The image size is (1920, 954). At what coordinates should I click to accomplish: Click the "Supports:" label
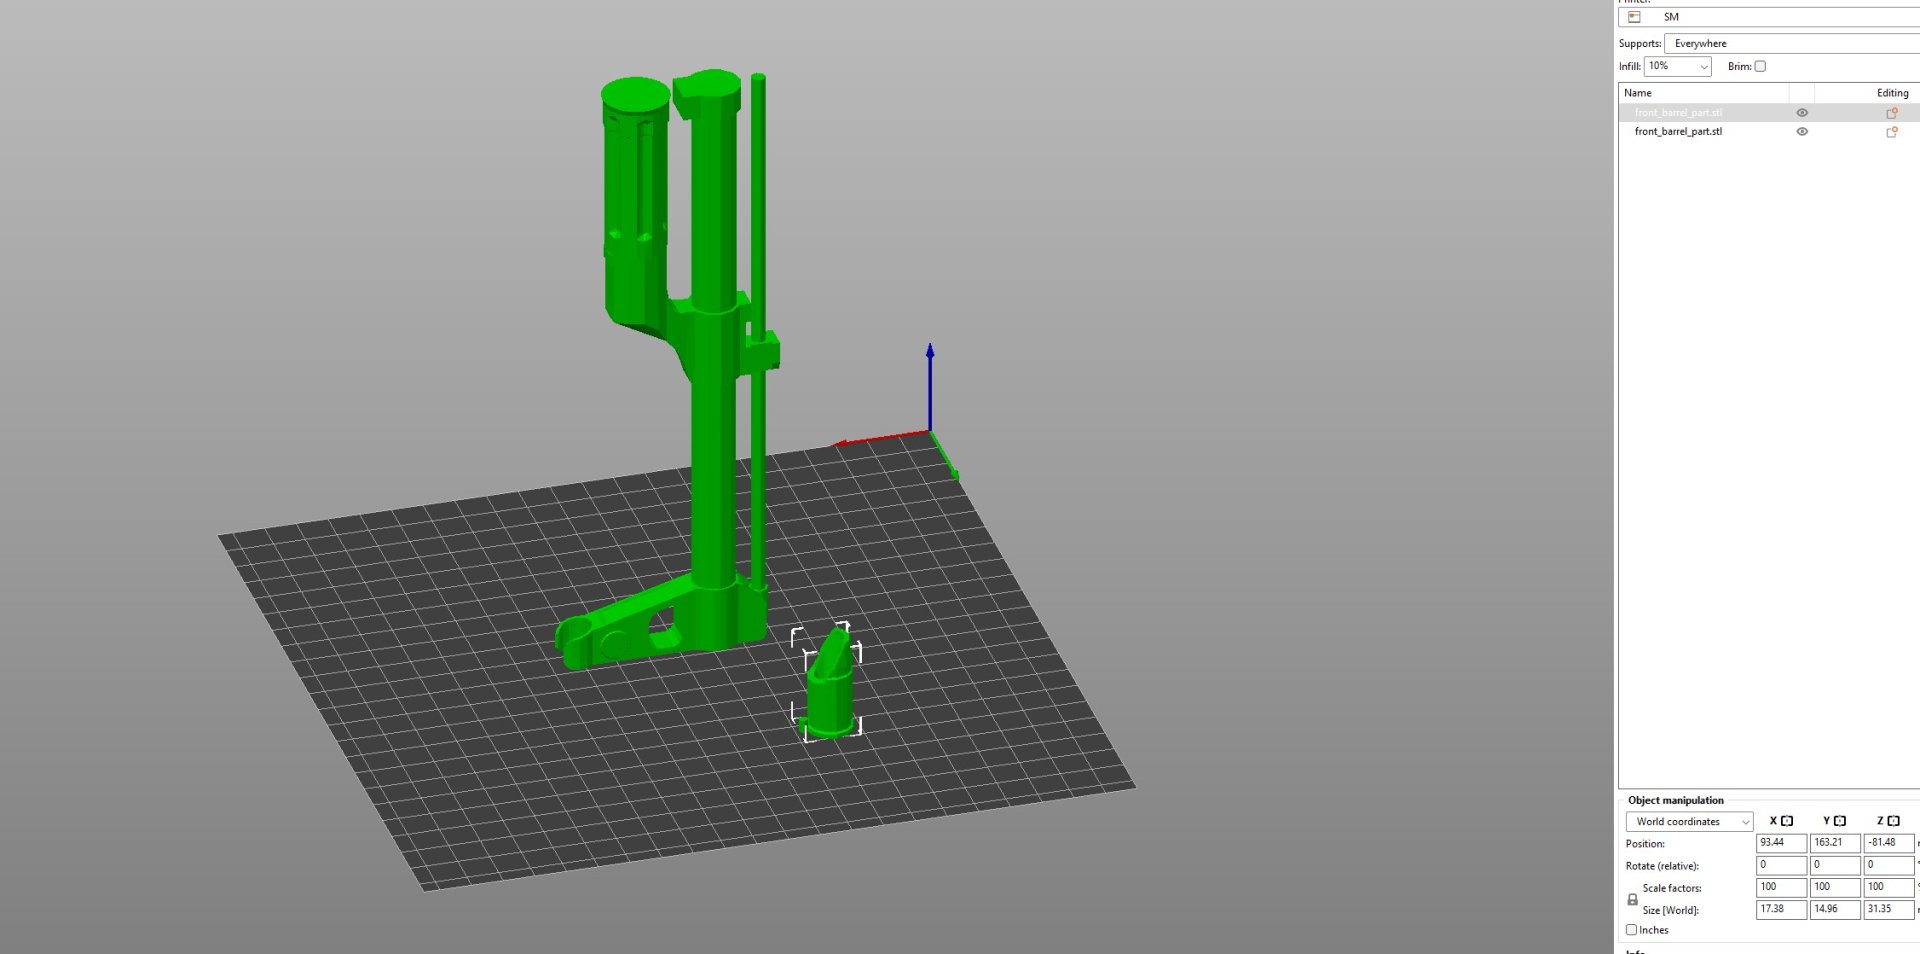[1640, 44]
